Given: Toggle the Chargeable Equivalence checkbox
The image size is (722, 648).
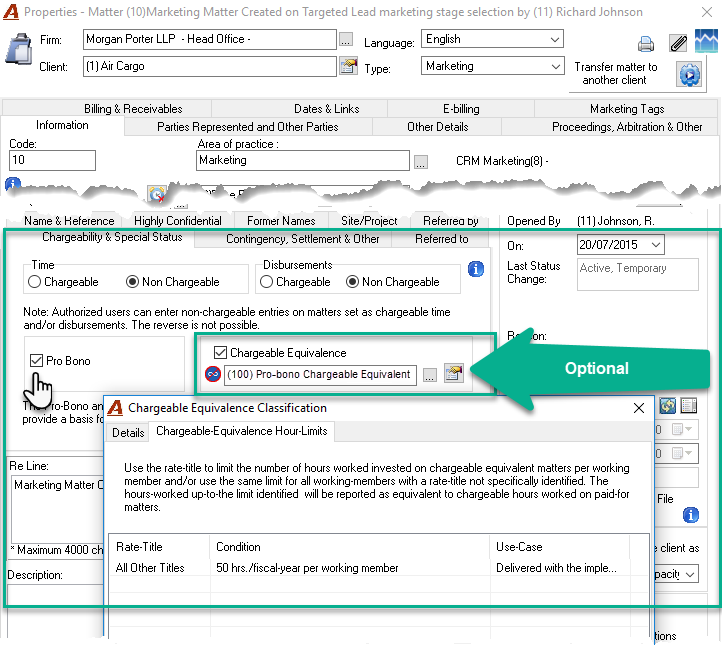Looking at the screenshot, I should pos(220,353).
